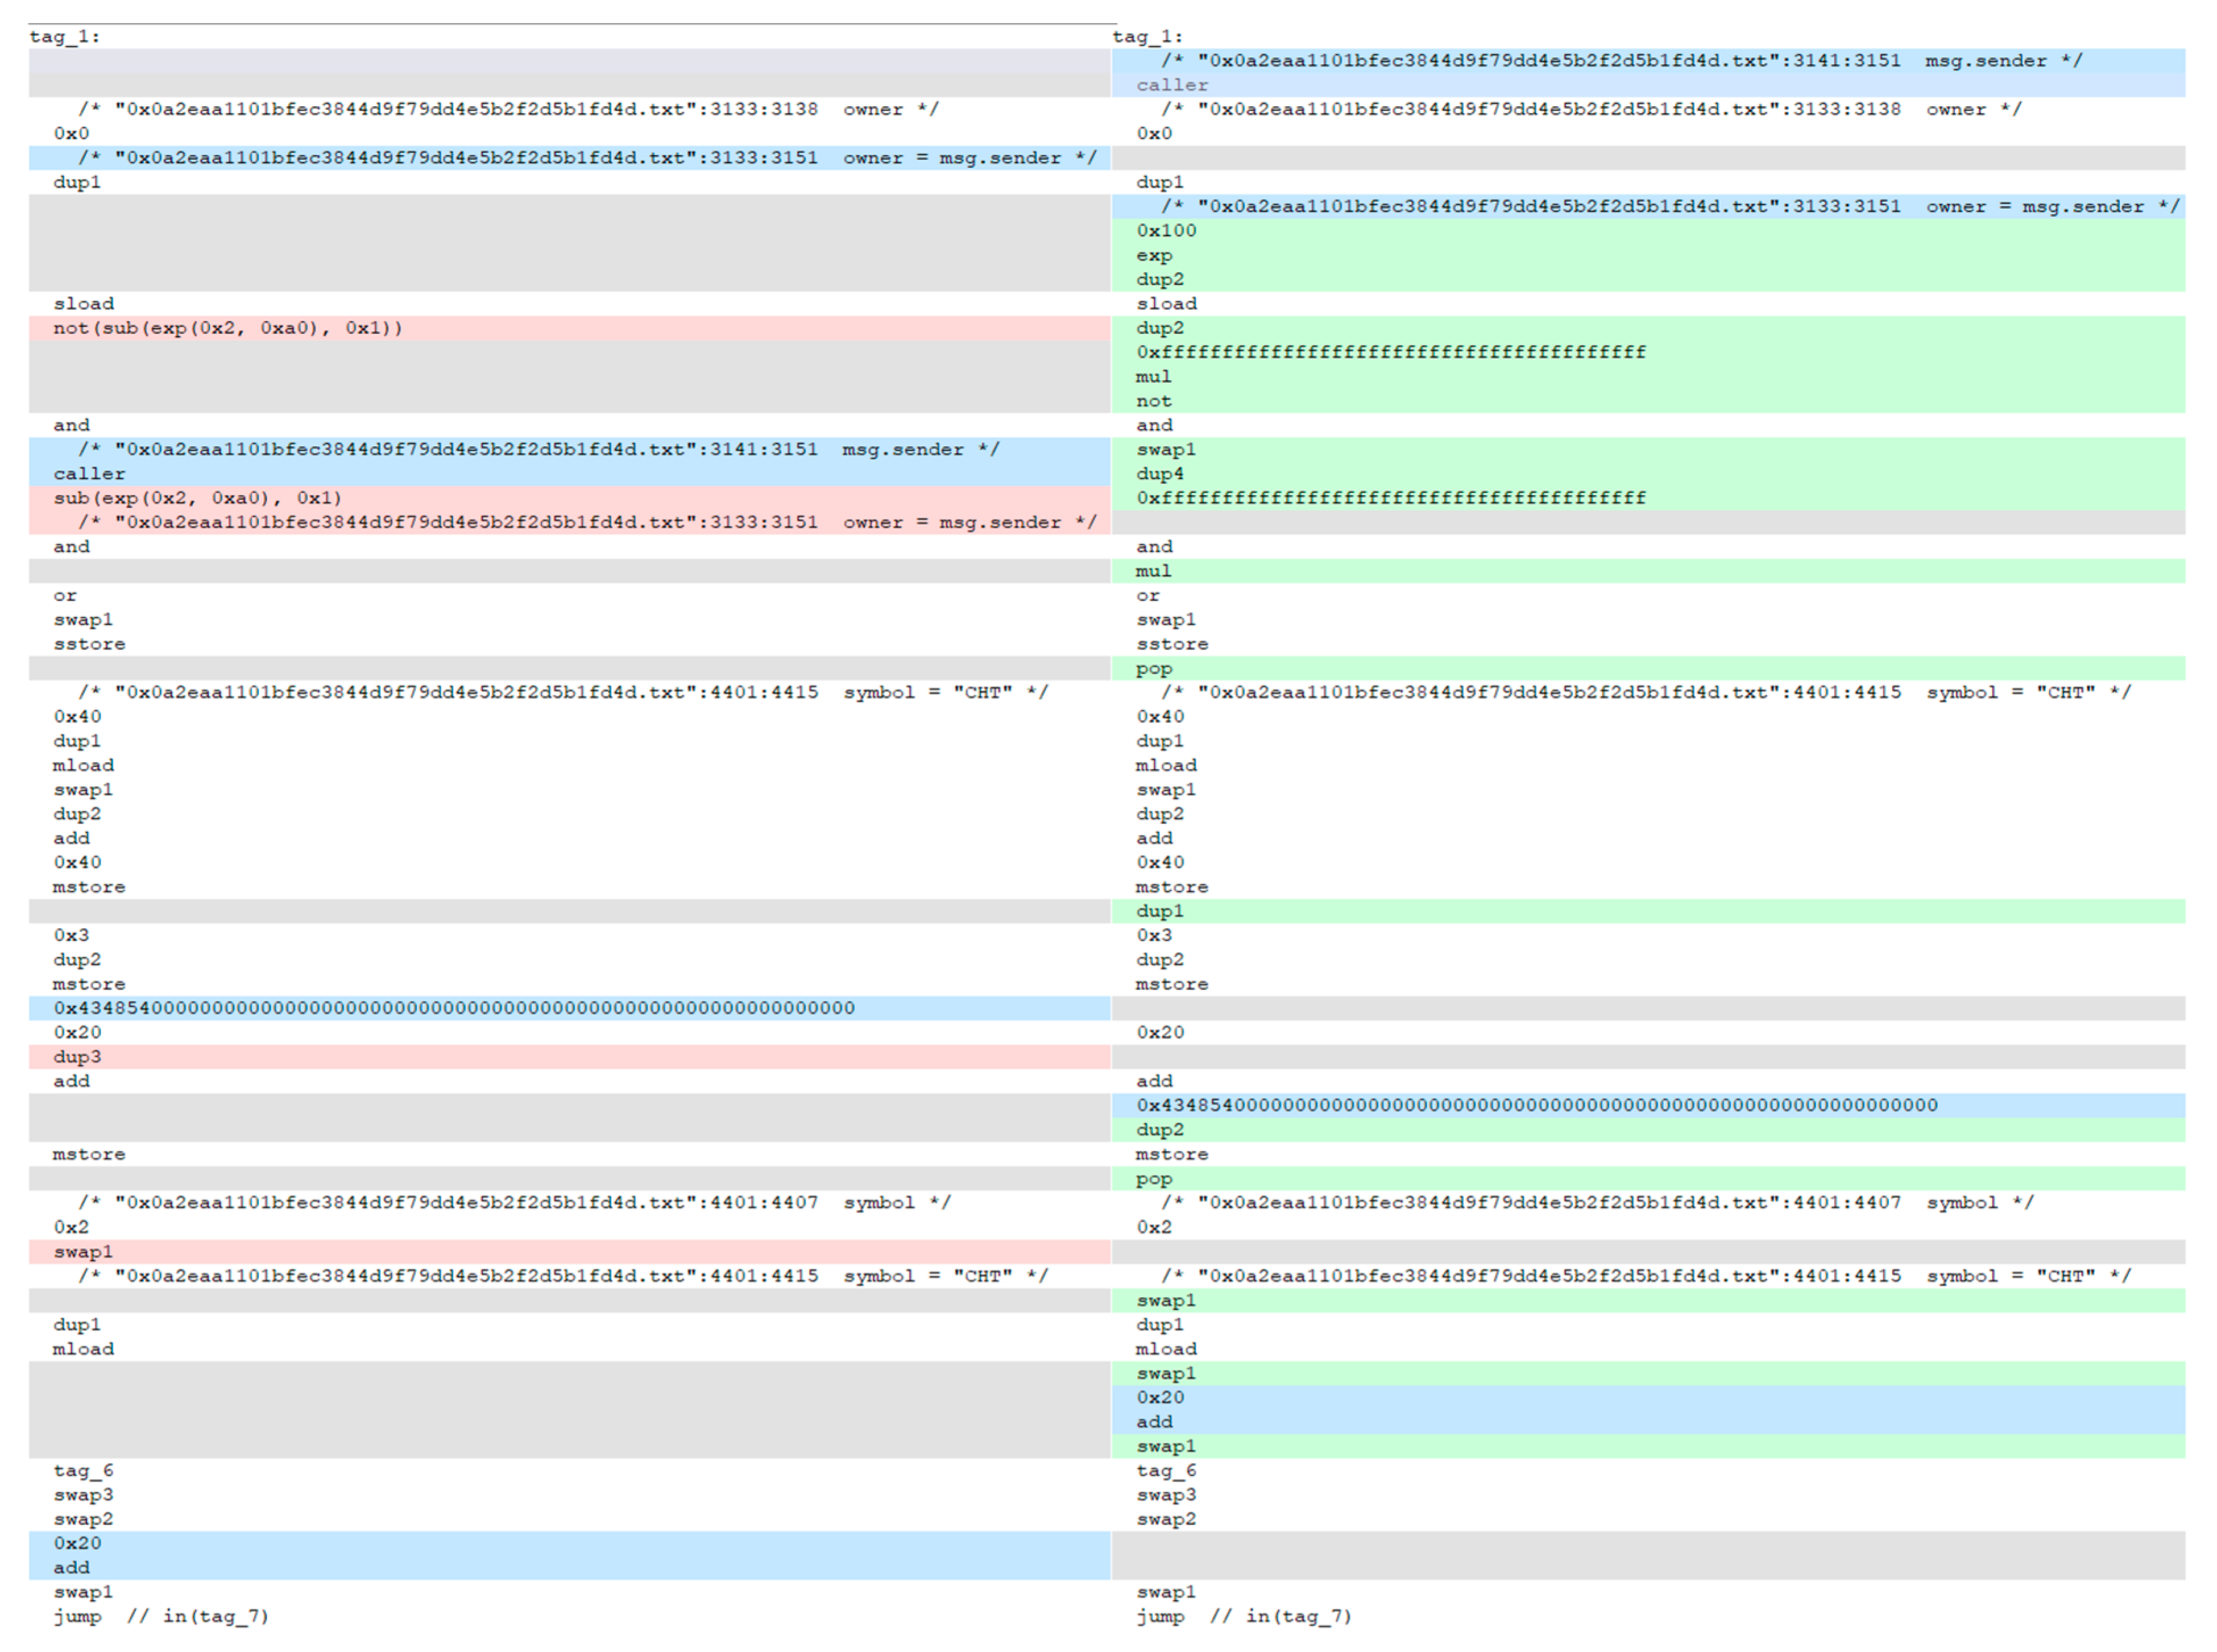Click the right tag_1 label
This screenshot has width=2217, height=1652.
1147,37
